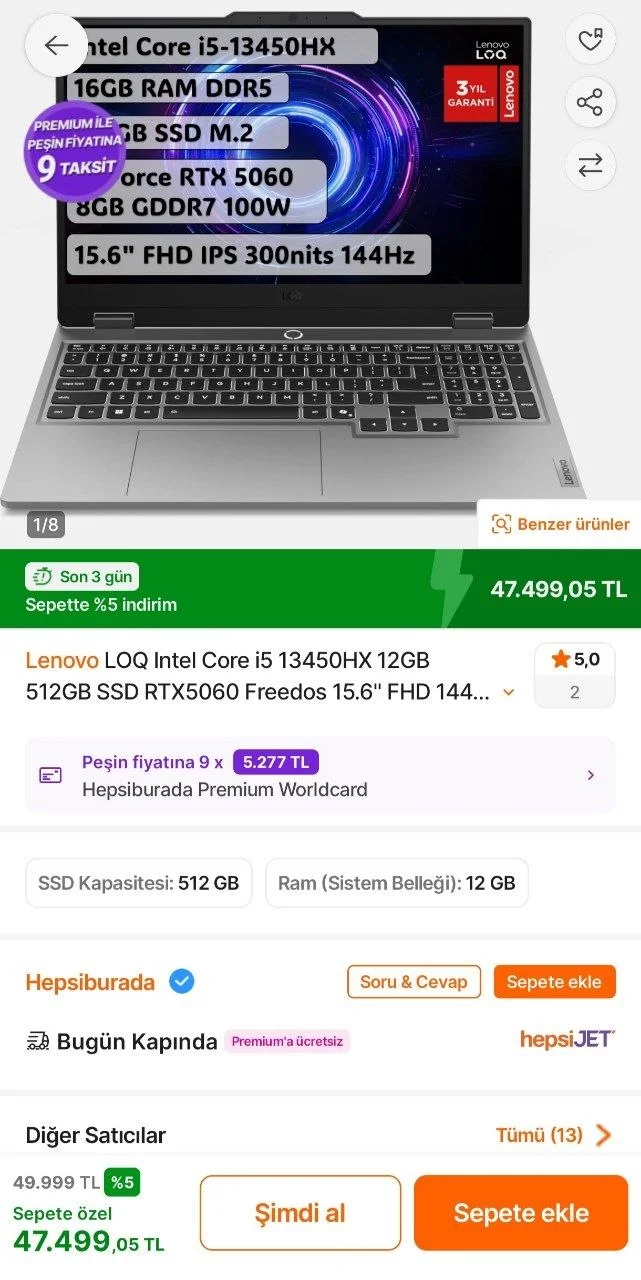Open the compare products arrows icon
641x1280 pixels.
[590, 165]
